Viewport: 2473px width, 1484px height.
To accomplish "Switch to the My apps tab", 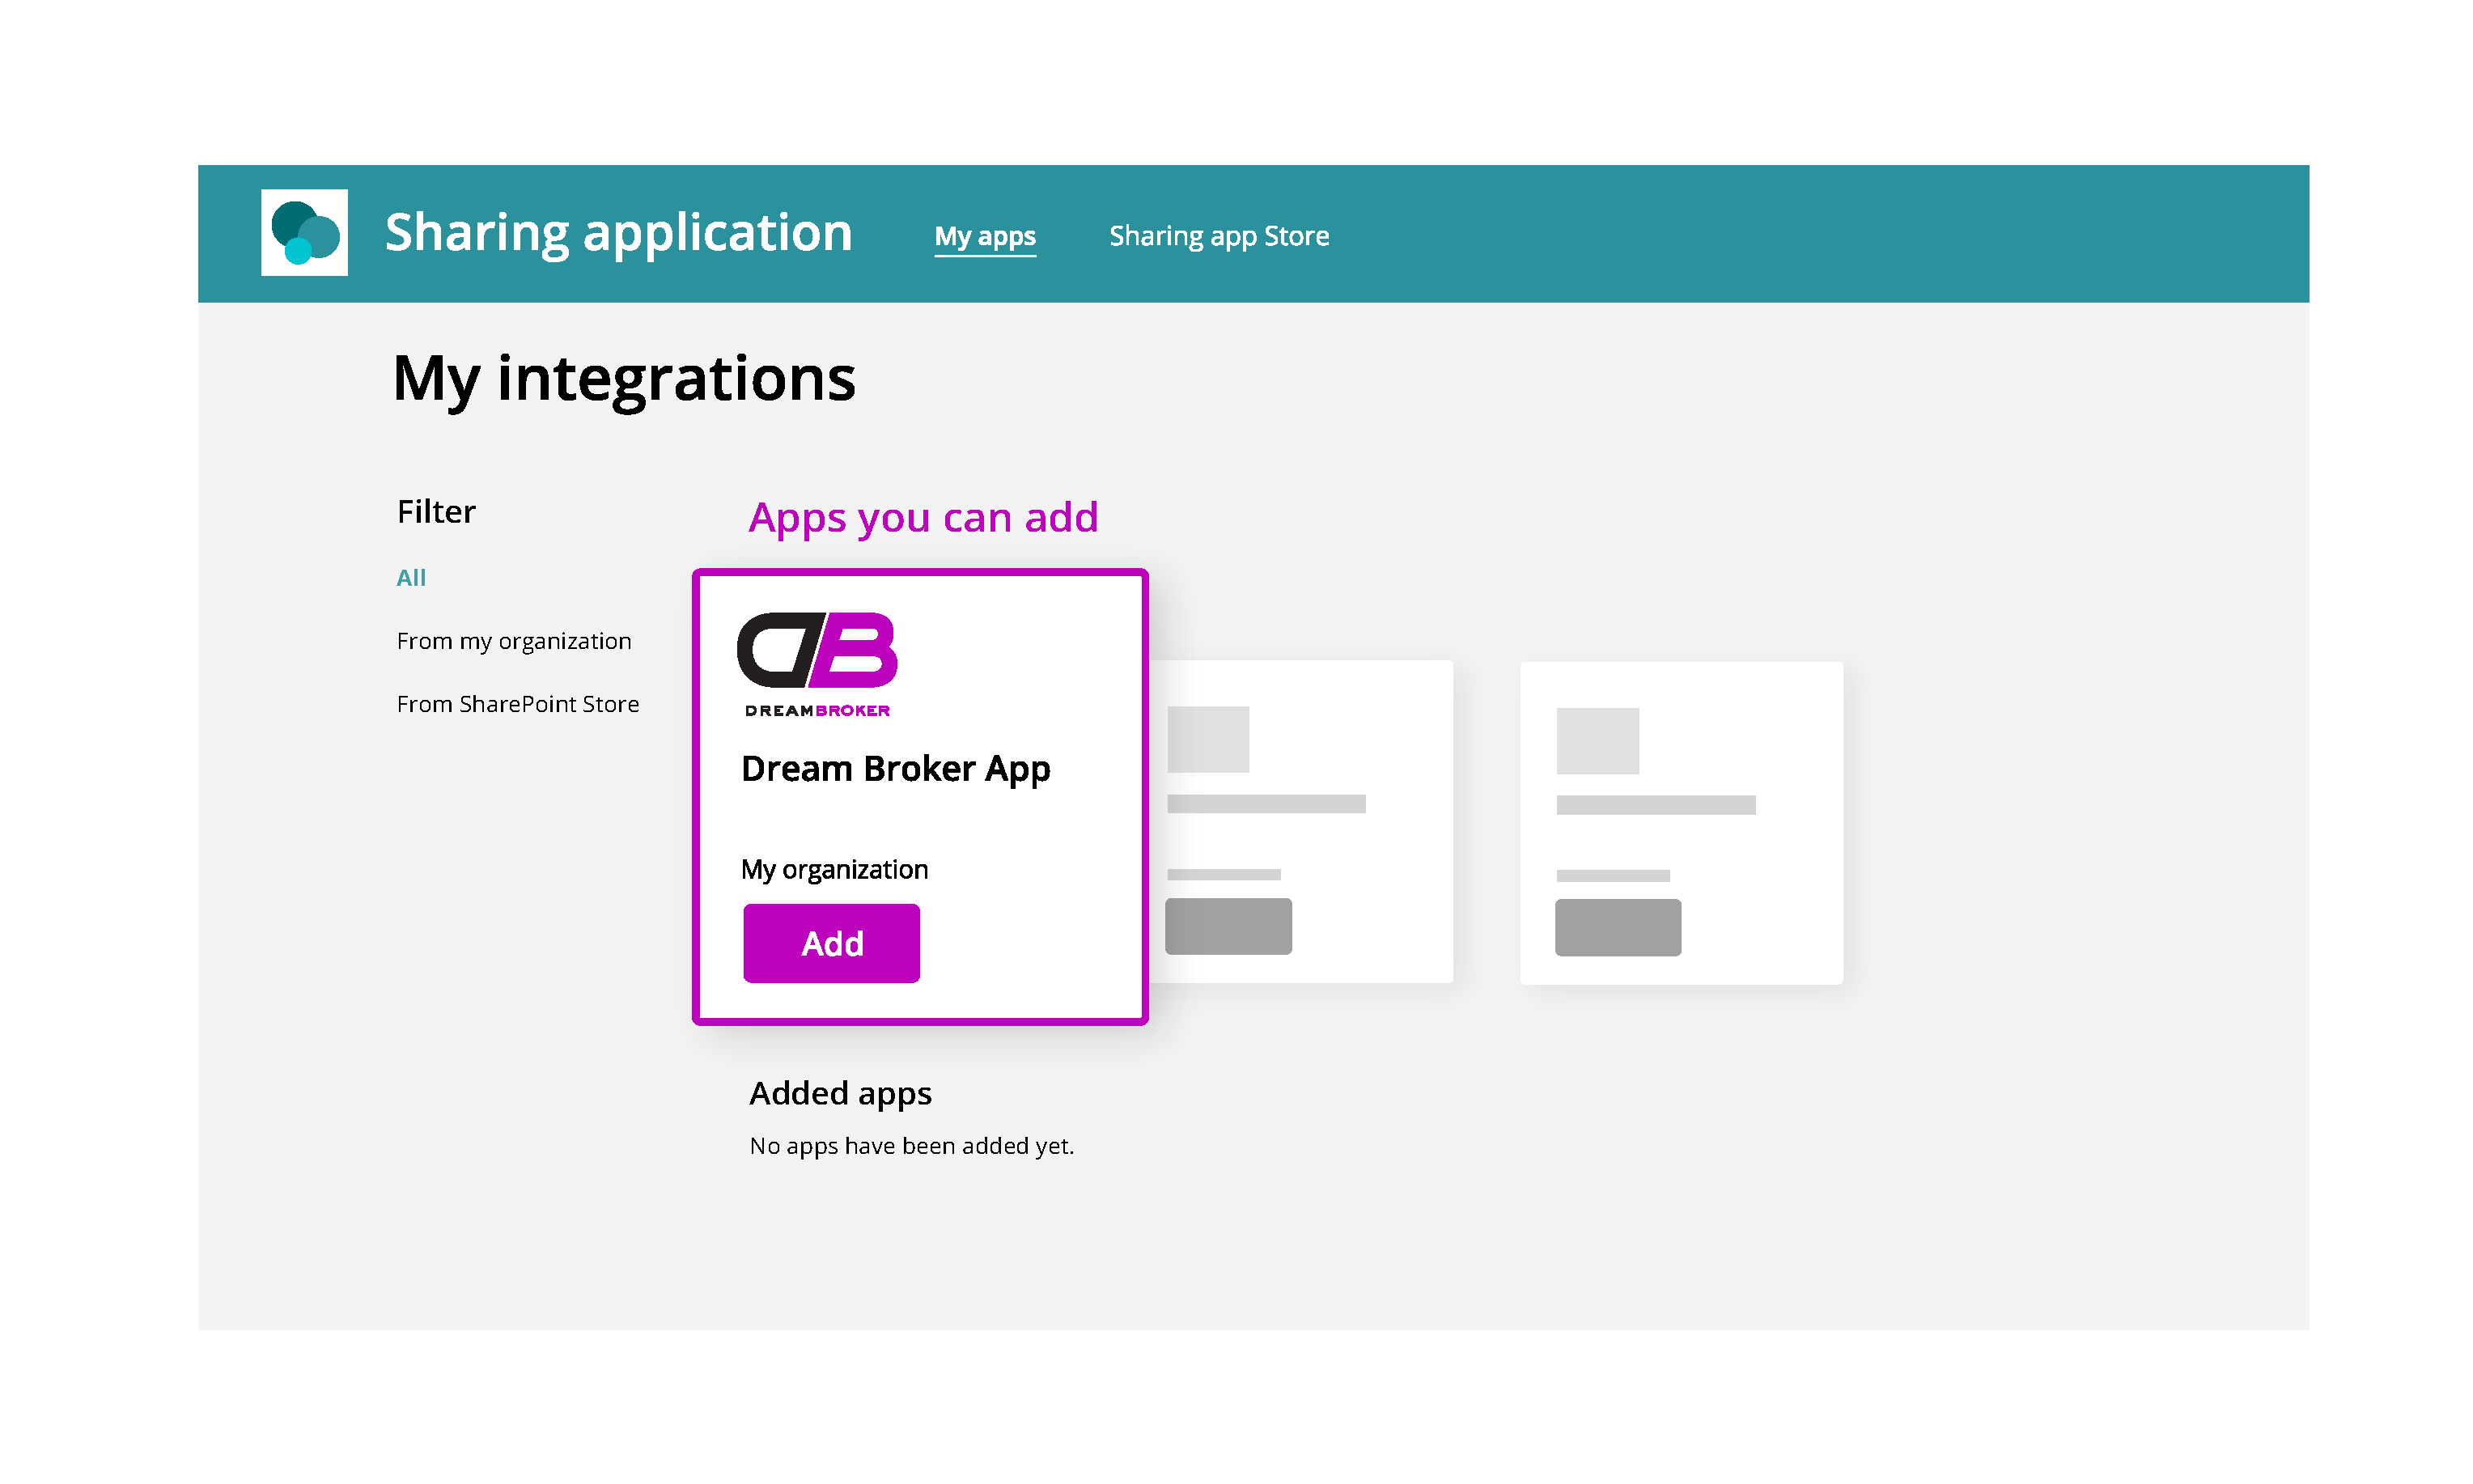I will tap(986, 235).
